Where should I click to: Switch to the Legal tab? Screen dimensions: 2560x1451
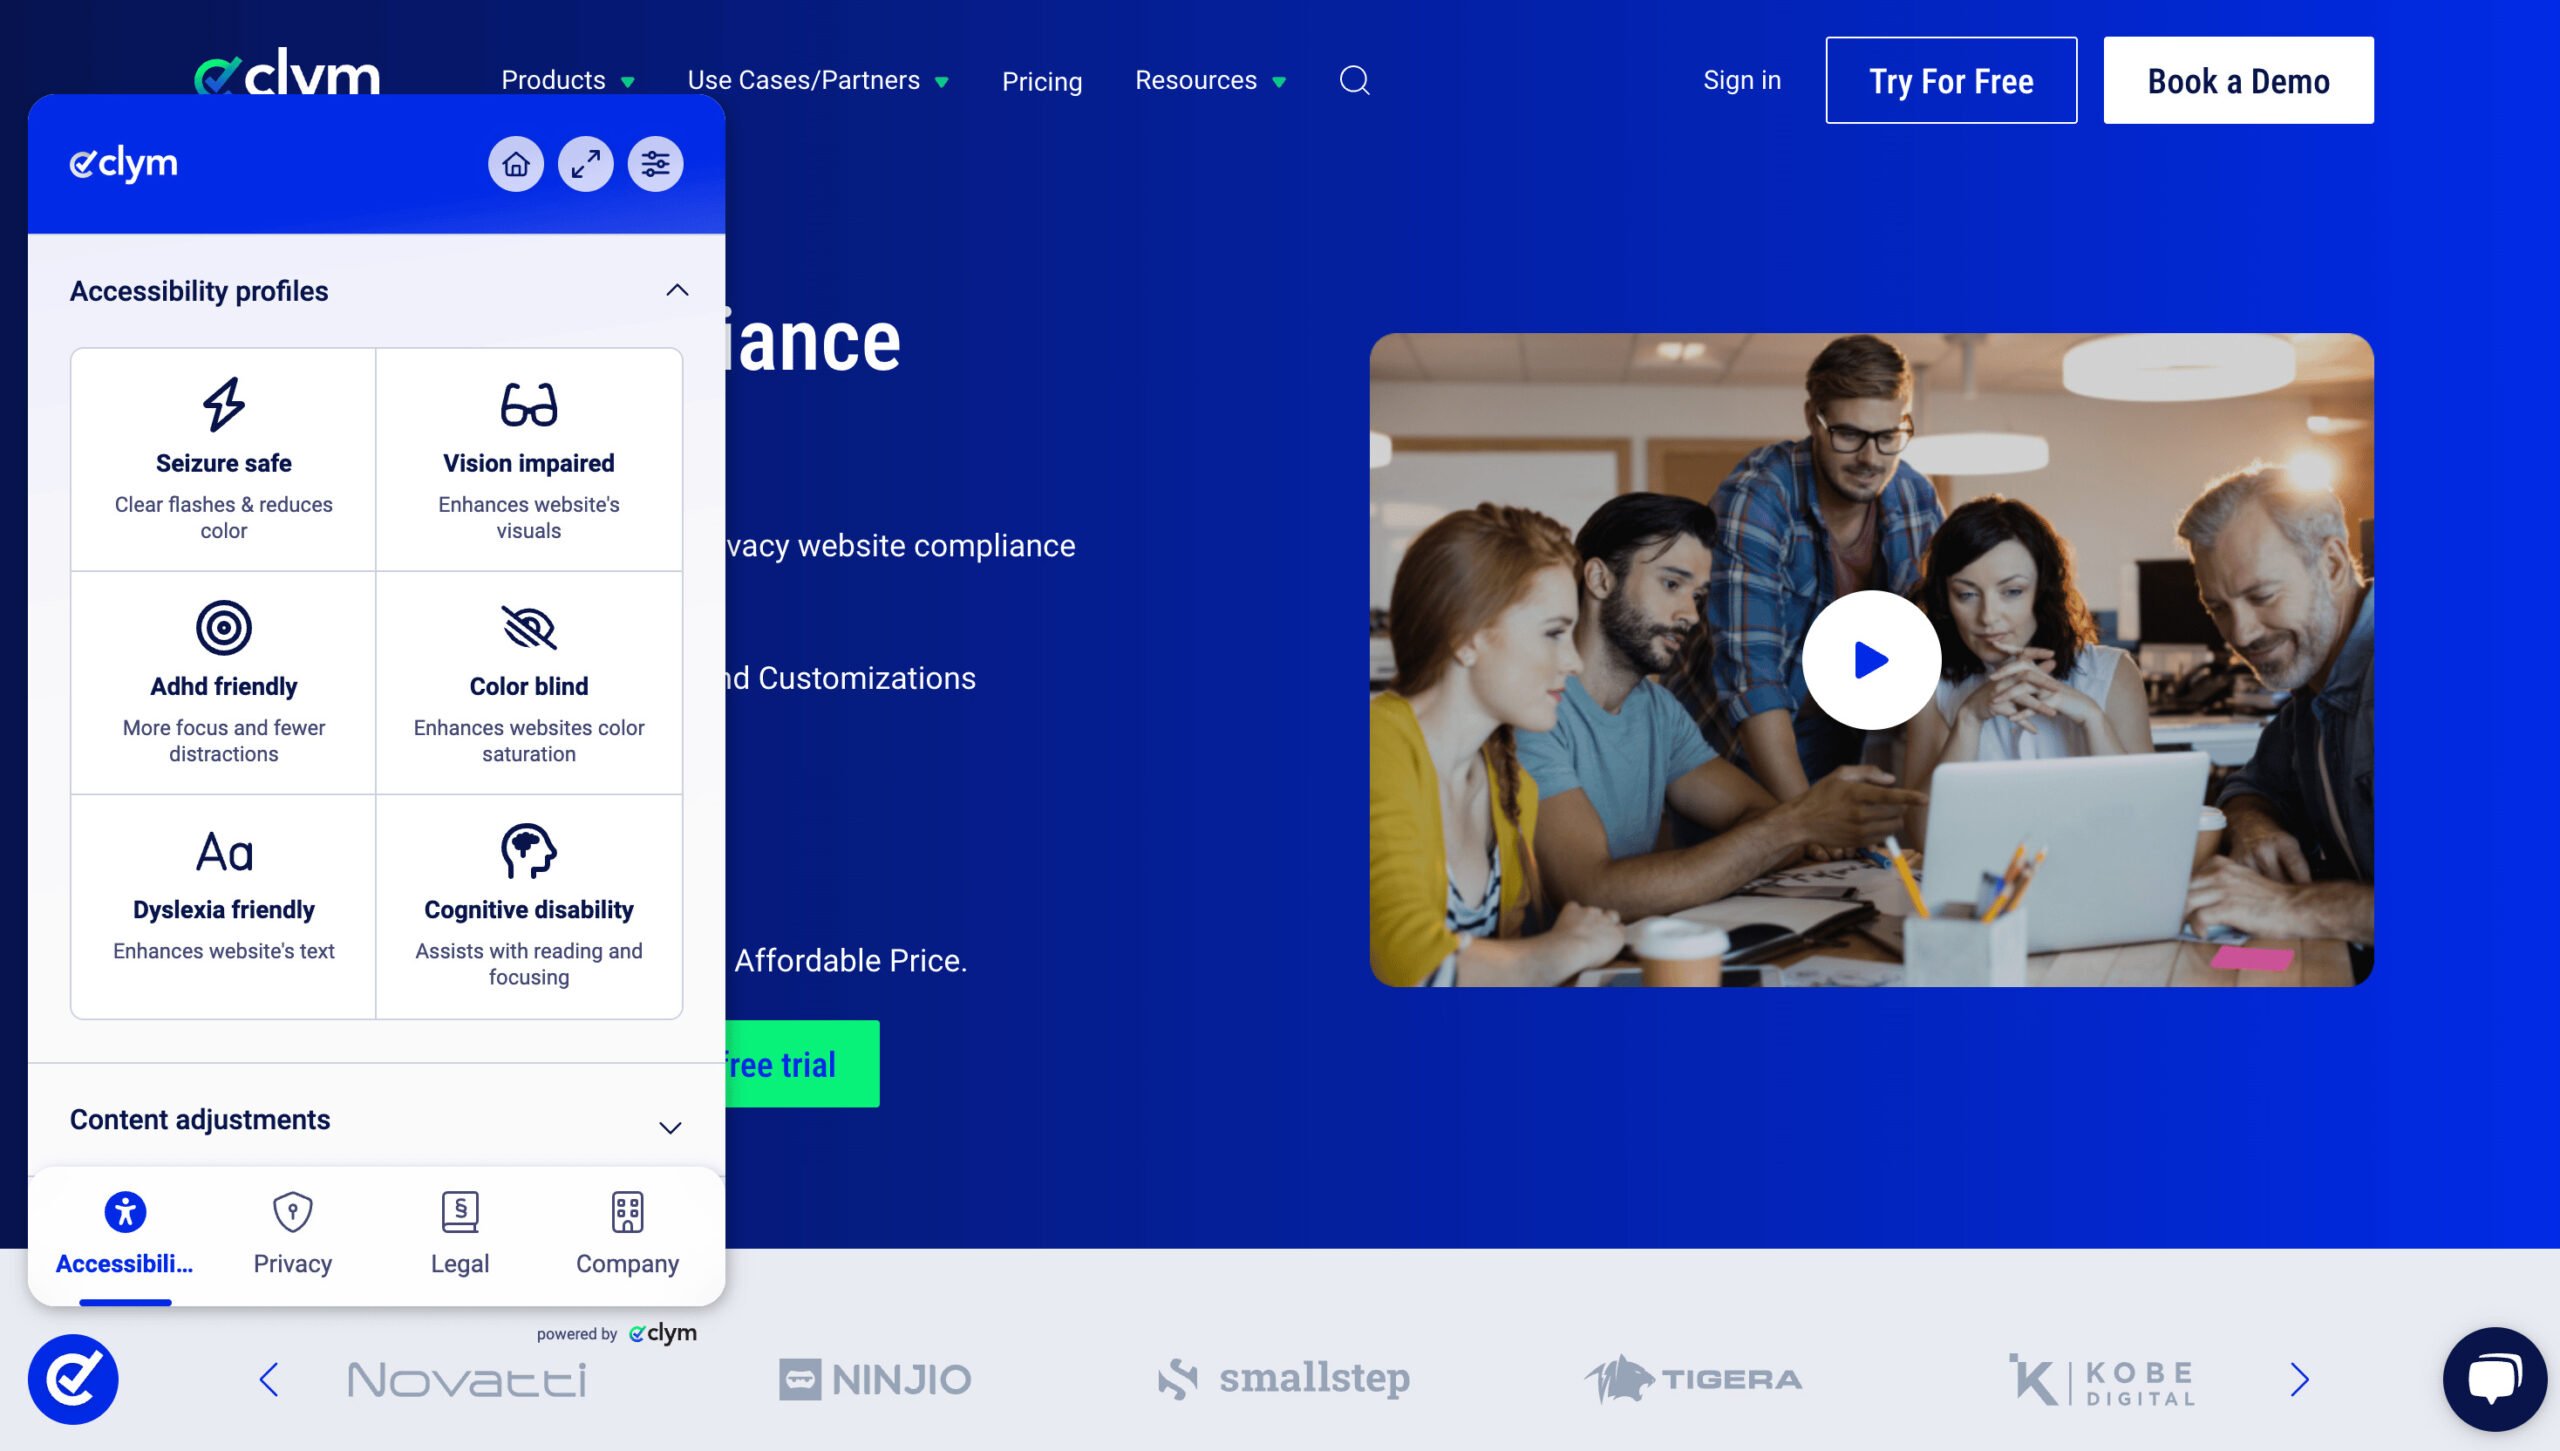pyautogui.click(x=460, y=1234)
